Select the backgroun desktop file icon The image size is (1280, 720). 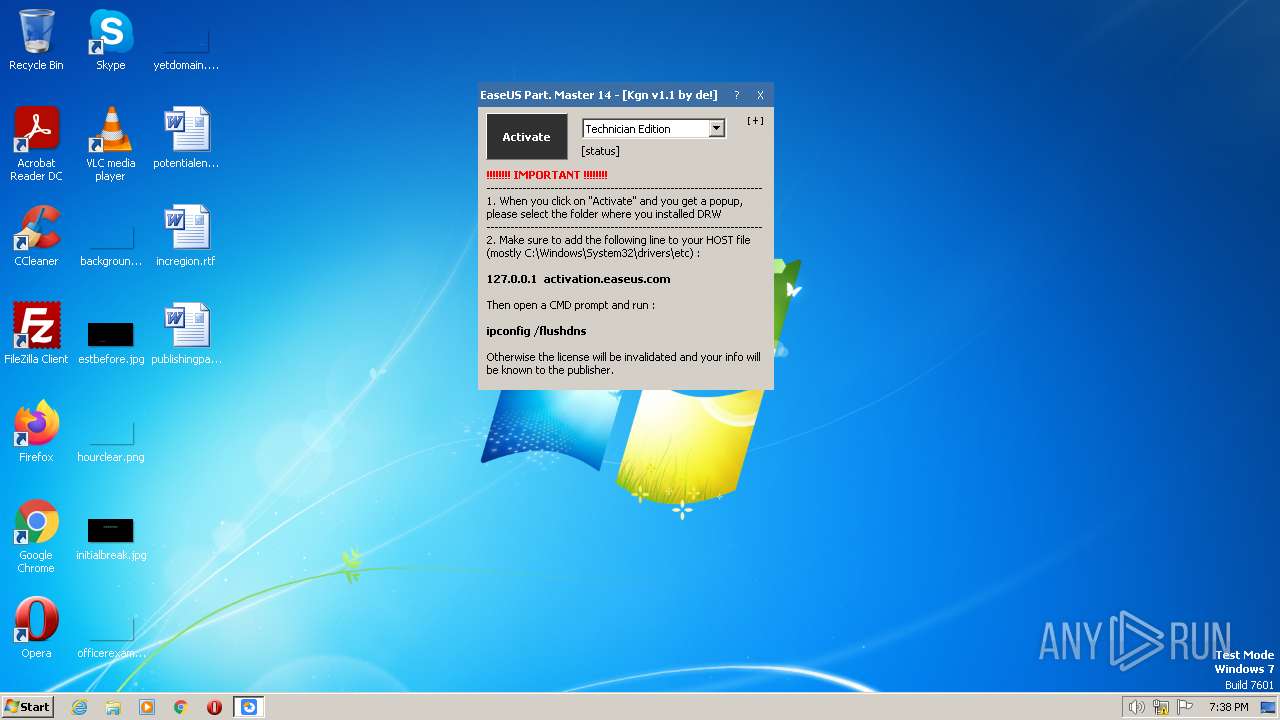tap(110, 243)
